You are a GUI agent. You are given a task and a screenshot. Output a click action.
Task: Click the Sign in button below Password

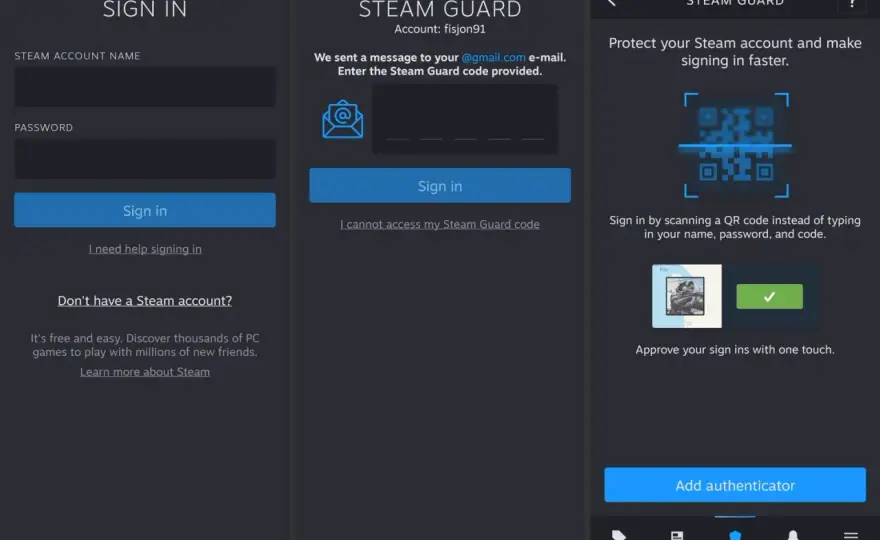145,210
